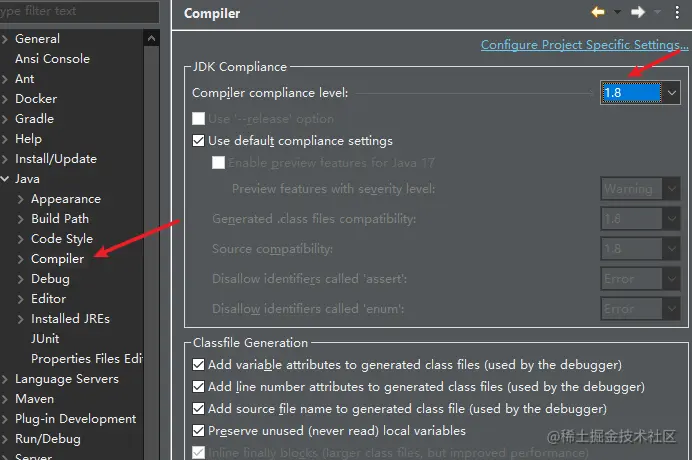Screen dimensions: 692x460
Task: Open the forward history dropdown arrow
Action: tap(657, 12)
